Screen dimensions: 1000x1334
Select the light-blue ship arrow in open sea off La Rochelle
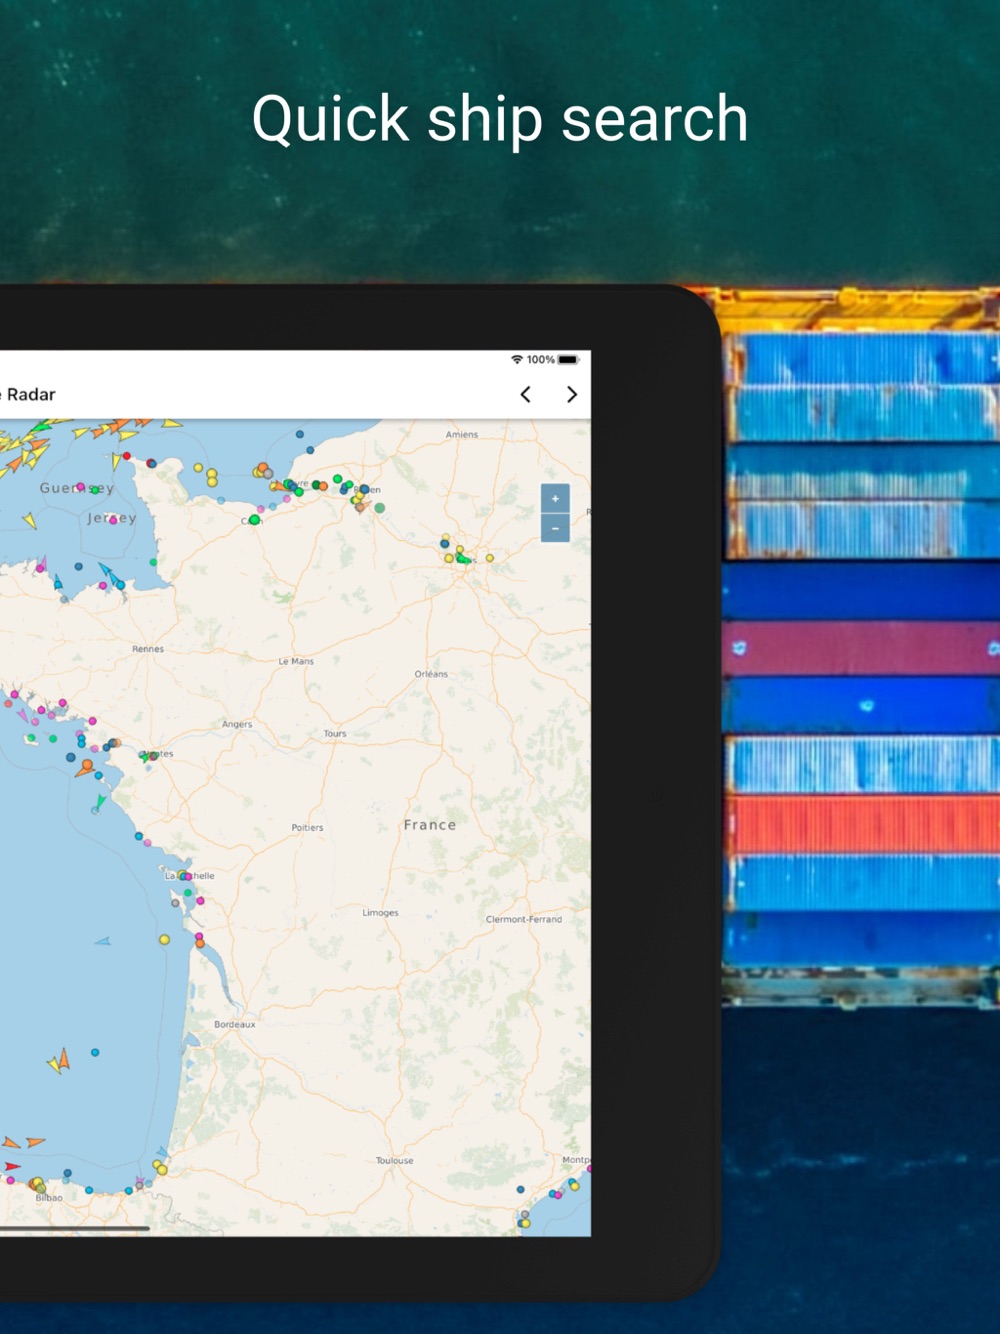click(x=102, y=941)
